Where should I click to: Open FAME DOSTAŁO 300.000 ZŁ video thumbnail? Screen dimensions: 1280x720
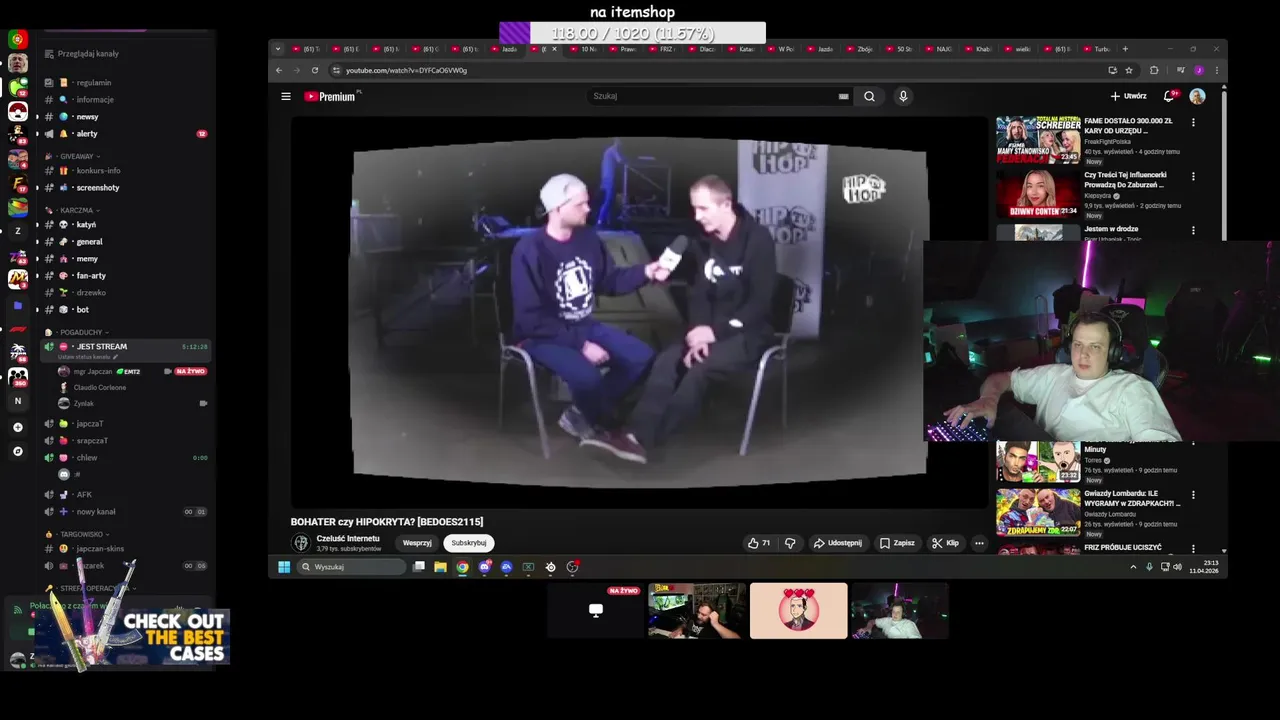[1038, 140]
